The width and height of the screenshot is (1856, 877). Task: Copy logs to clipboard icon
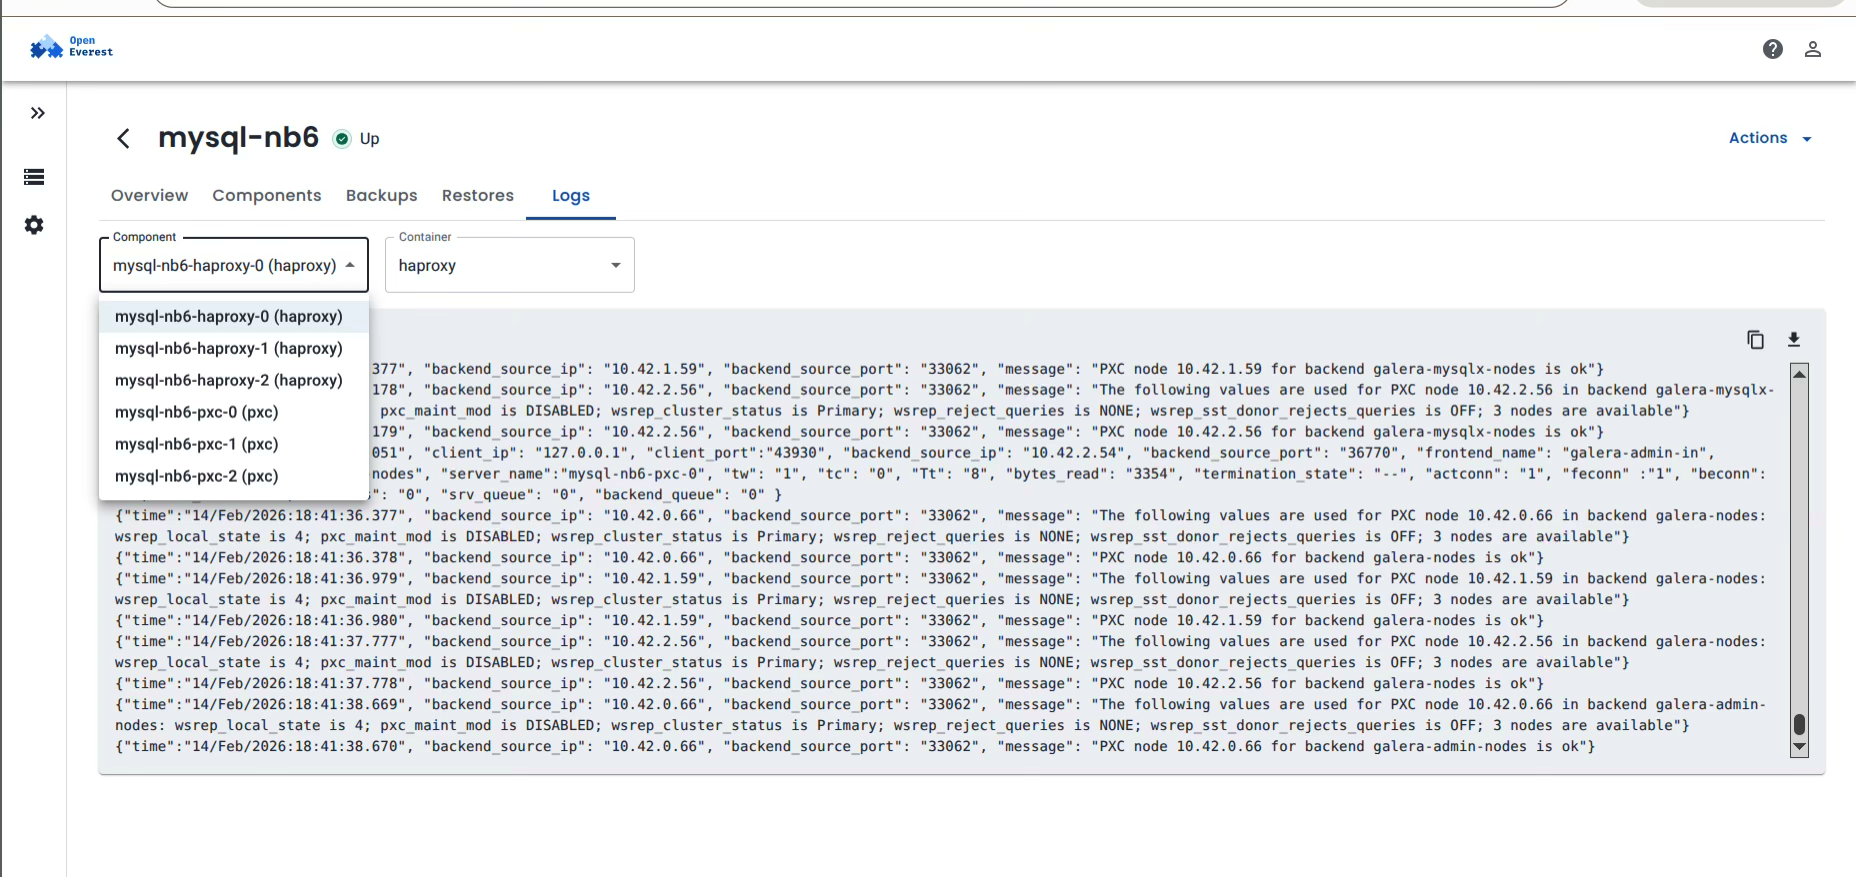tap(1755, 340)
